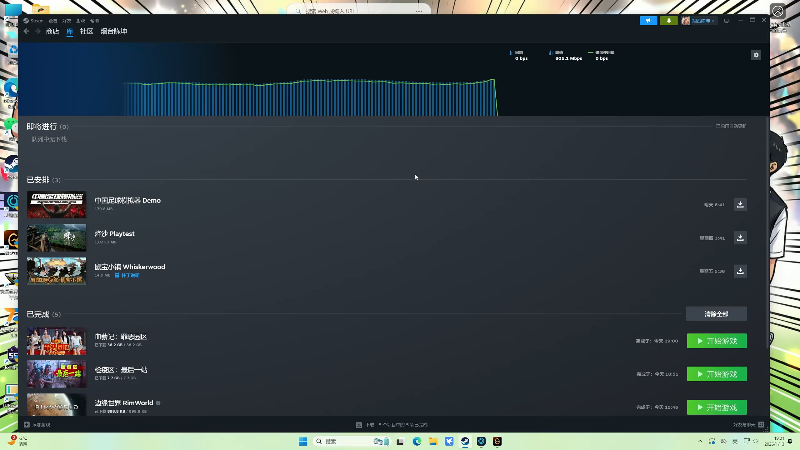Open download settings gear icon

(756, 55)
